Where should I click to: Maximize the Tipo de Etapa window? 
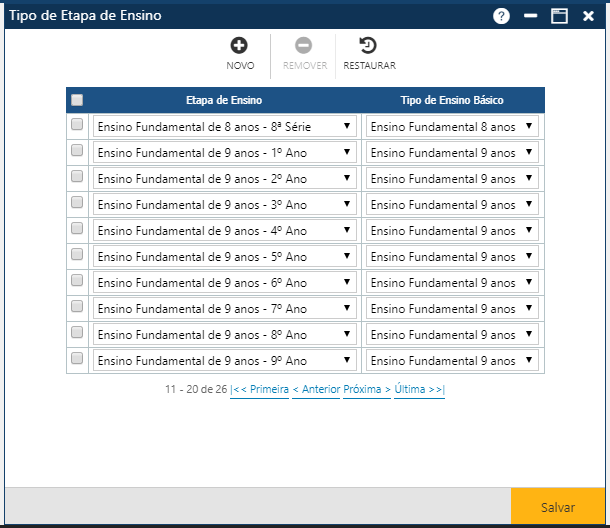tap(559, 16)
